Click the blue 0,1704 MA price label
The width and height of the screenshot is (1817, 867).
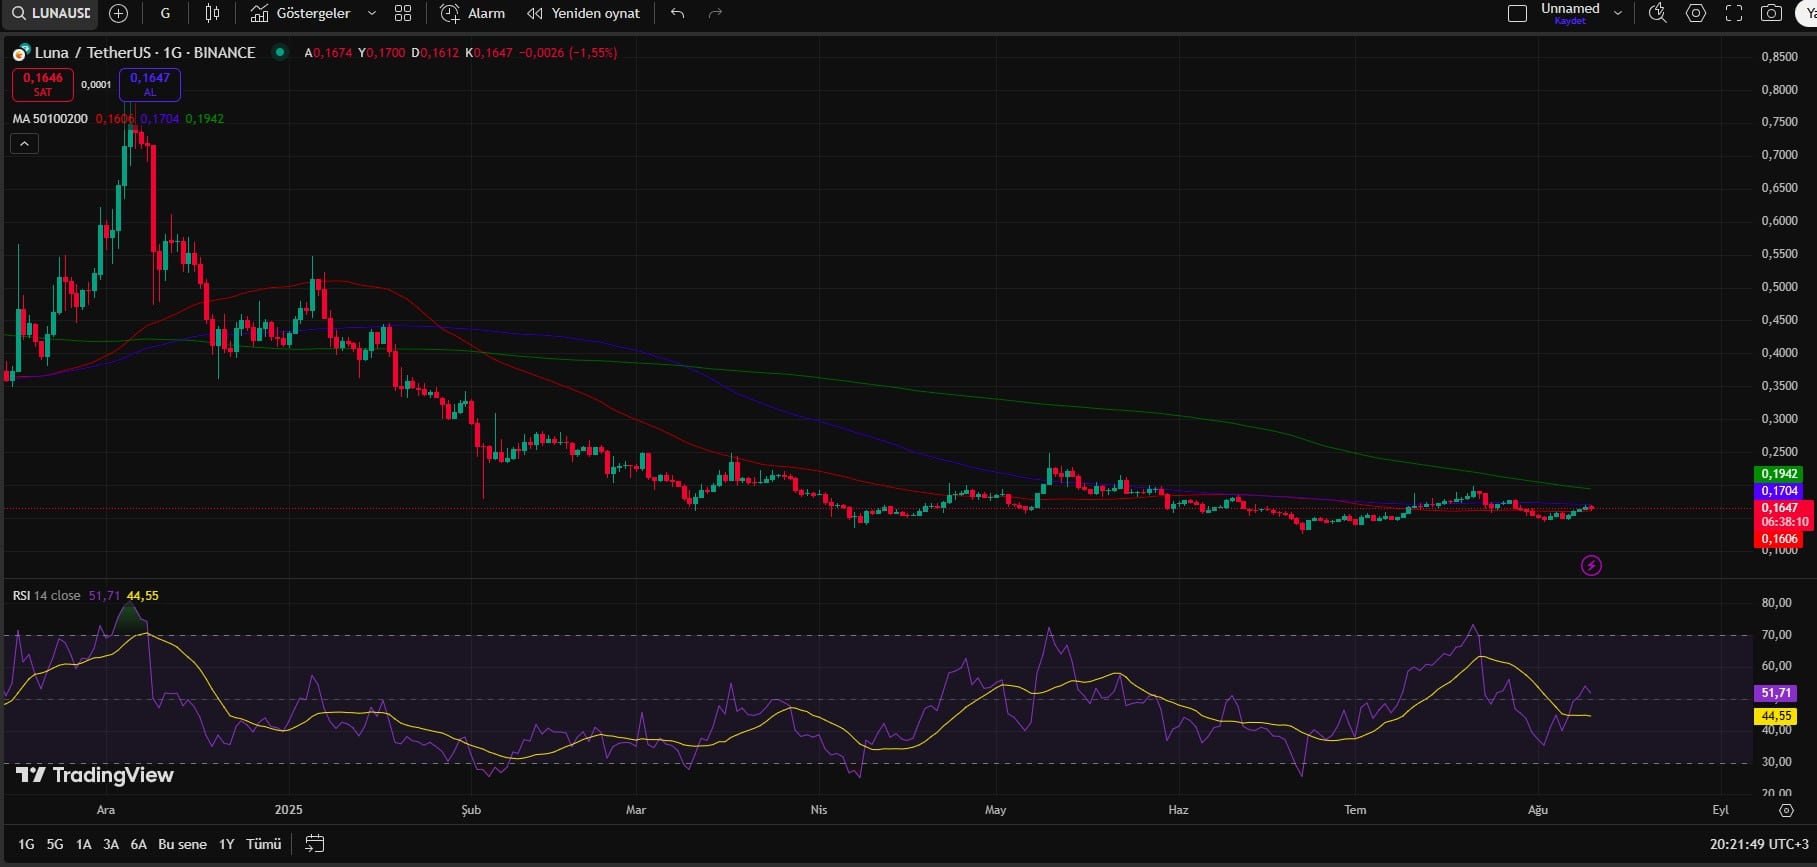tap(1779, 491)
